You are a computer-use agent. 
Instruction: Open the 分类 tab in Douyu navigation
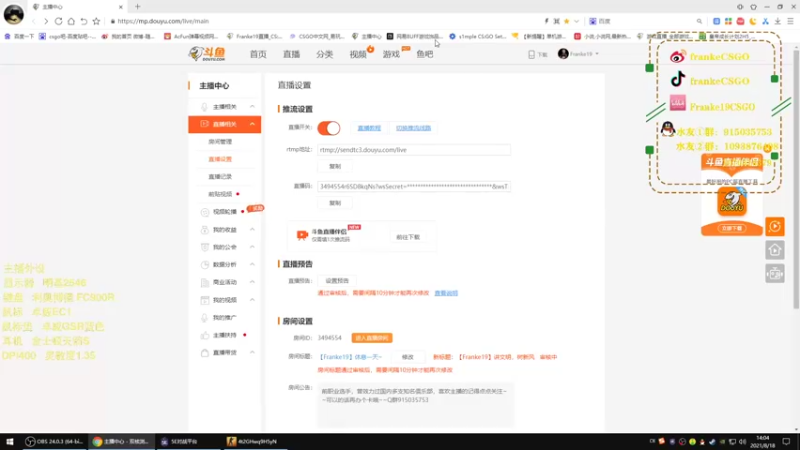pos(324,54)
